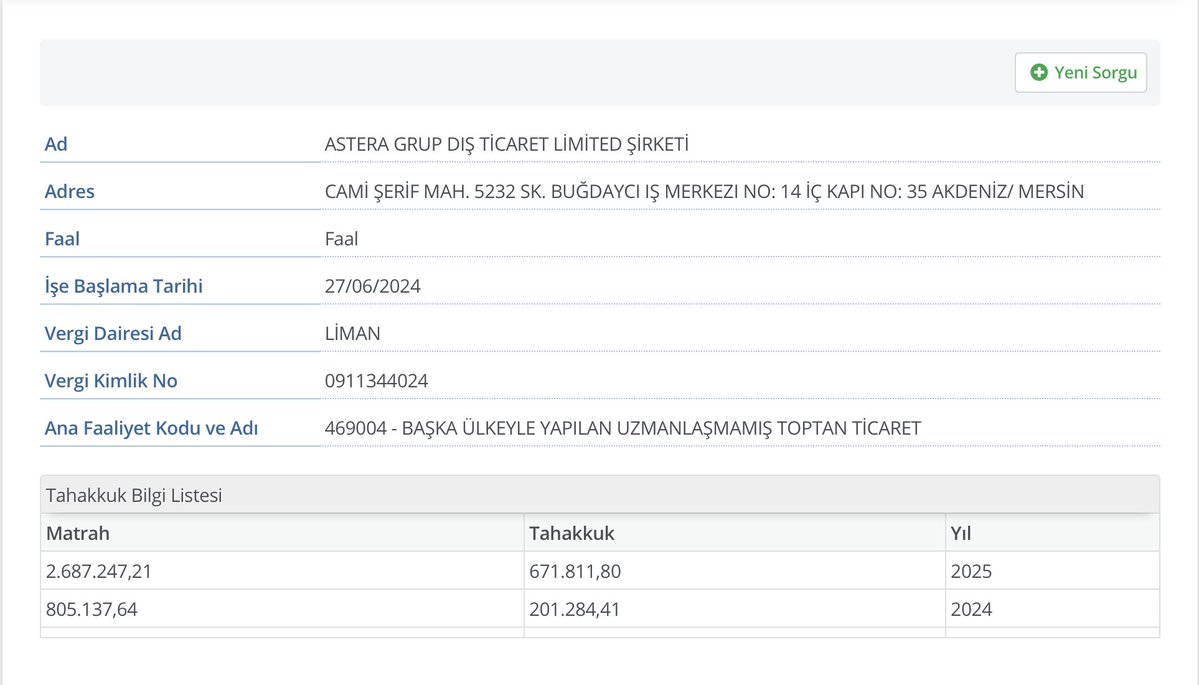Screen dimensions: 1199x685
Task: Click the 'Faal' label on the left
Action: (62, 239)
